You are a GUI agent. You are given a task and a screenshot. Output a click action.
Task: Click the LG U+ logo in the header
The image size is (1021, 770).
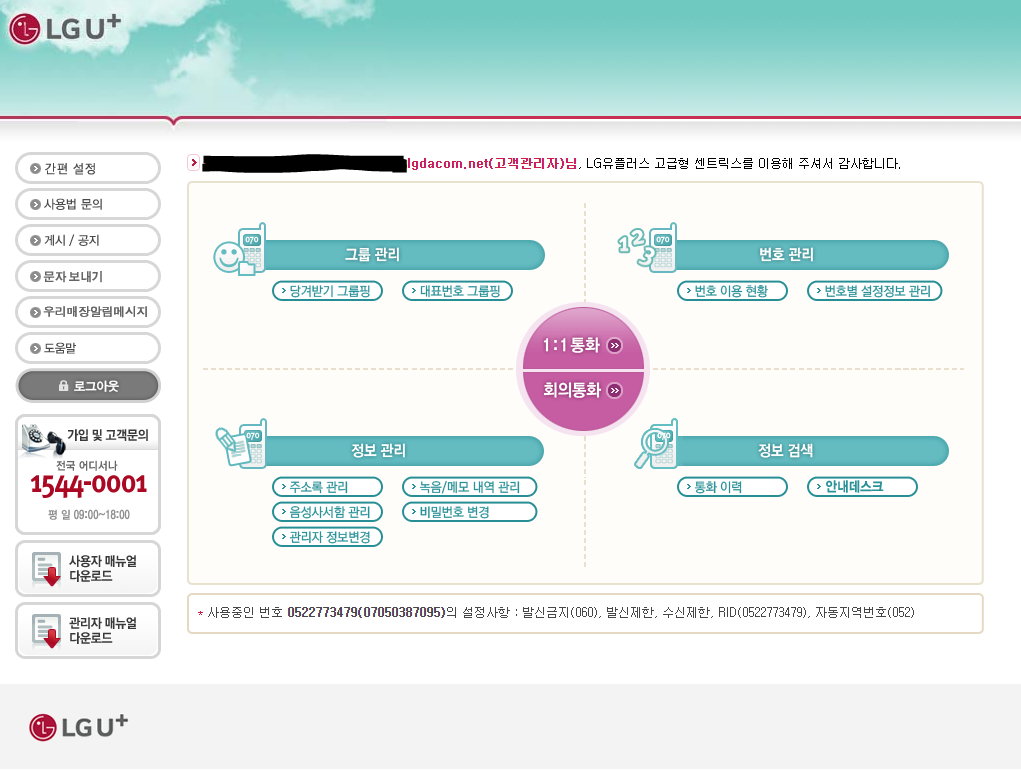pos(65,29)
